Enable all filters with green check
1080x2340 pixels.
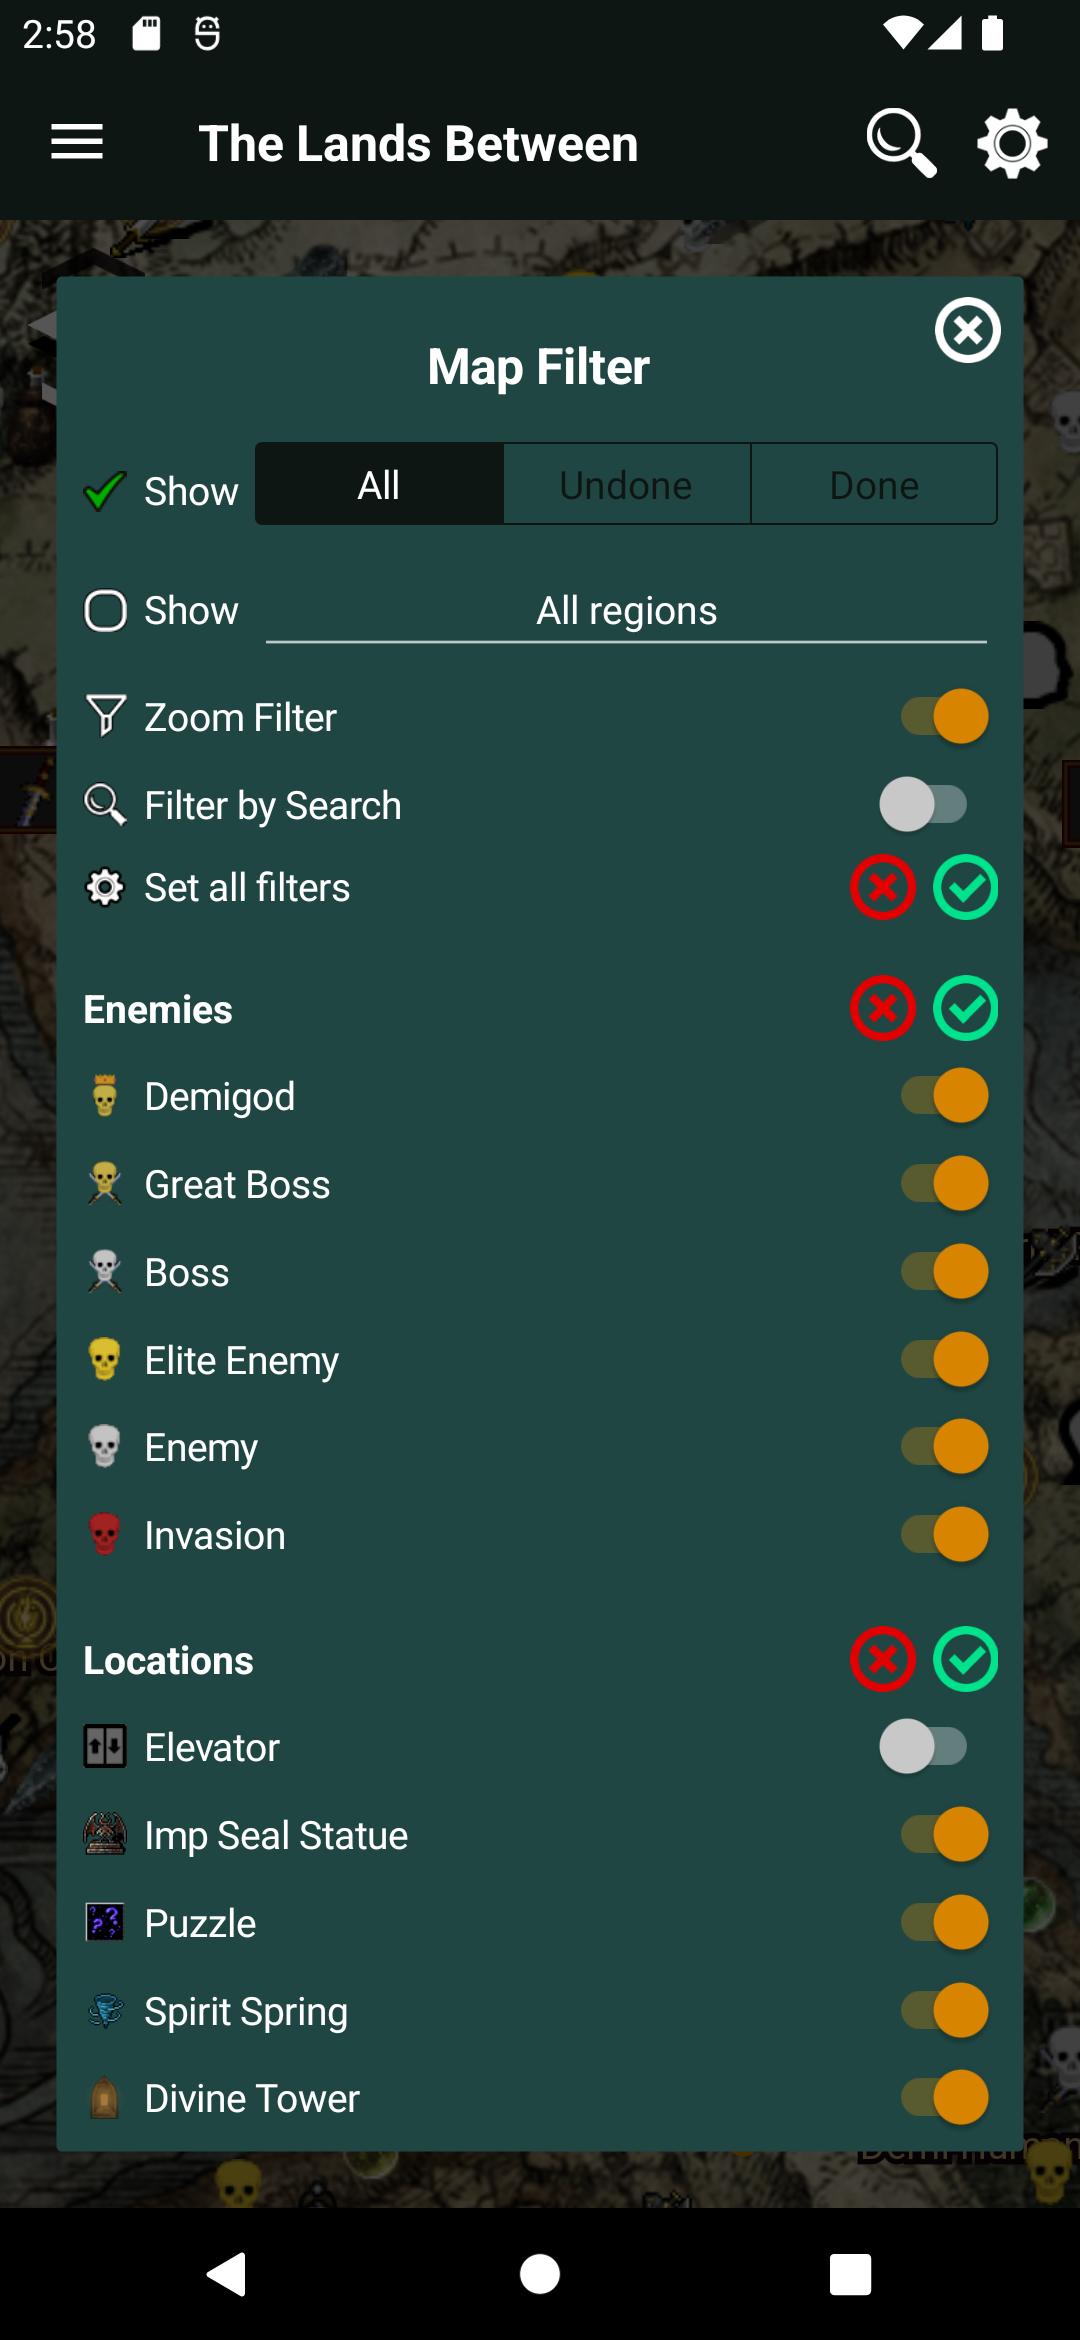pyautogui.click(x=966, y=887)
